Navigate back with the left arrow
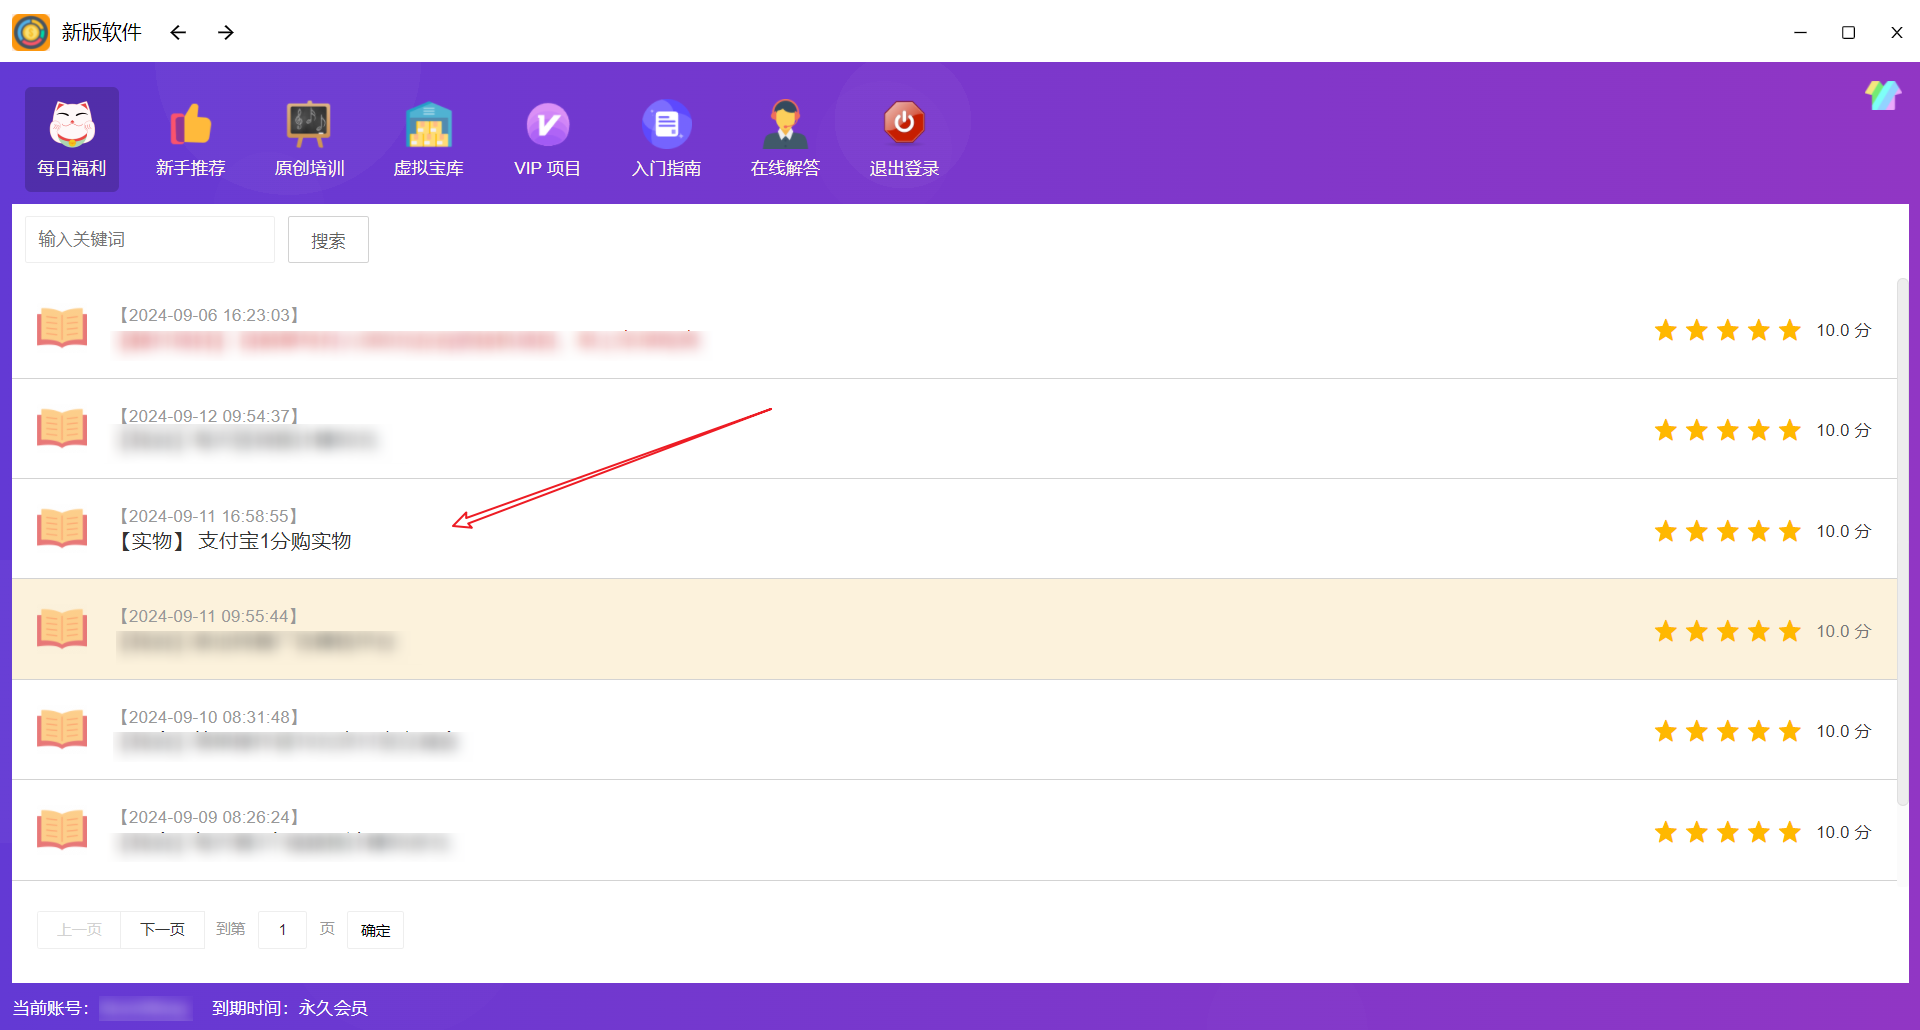The height and width of the screenshot is (1030, 1920). [178, 33]
